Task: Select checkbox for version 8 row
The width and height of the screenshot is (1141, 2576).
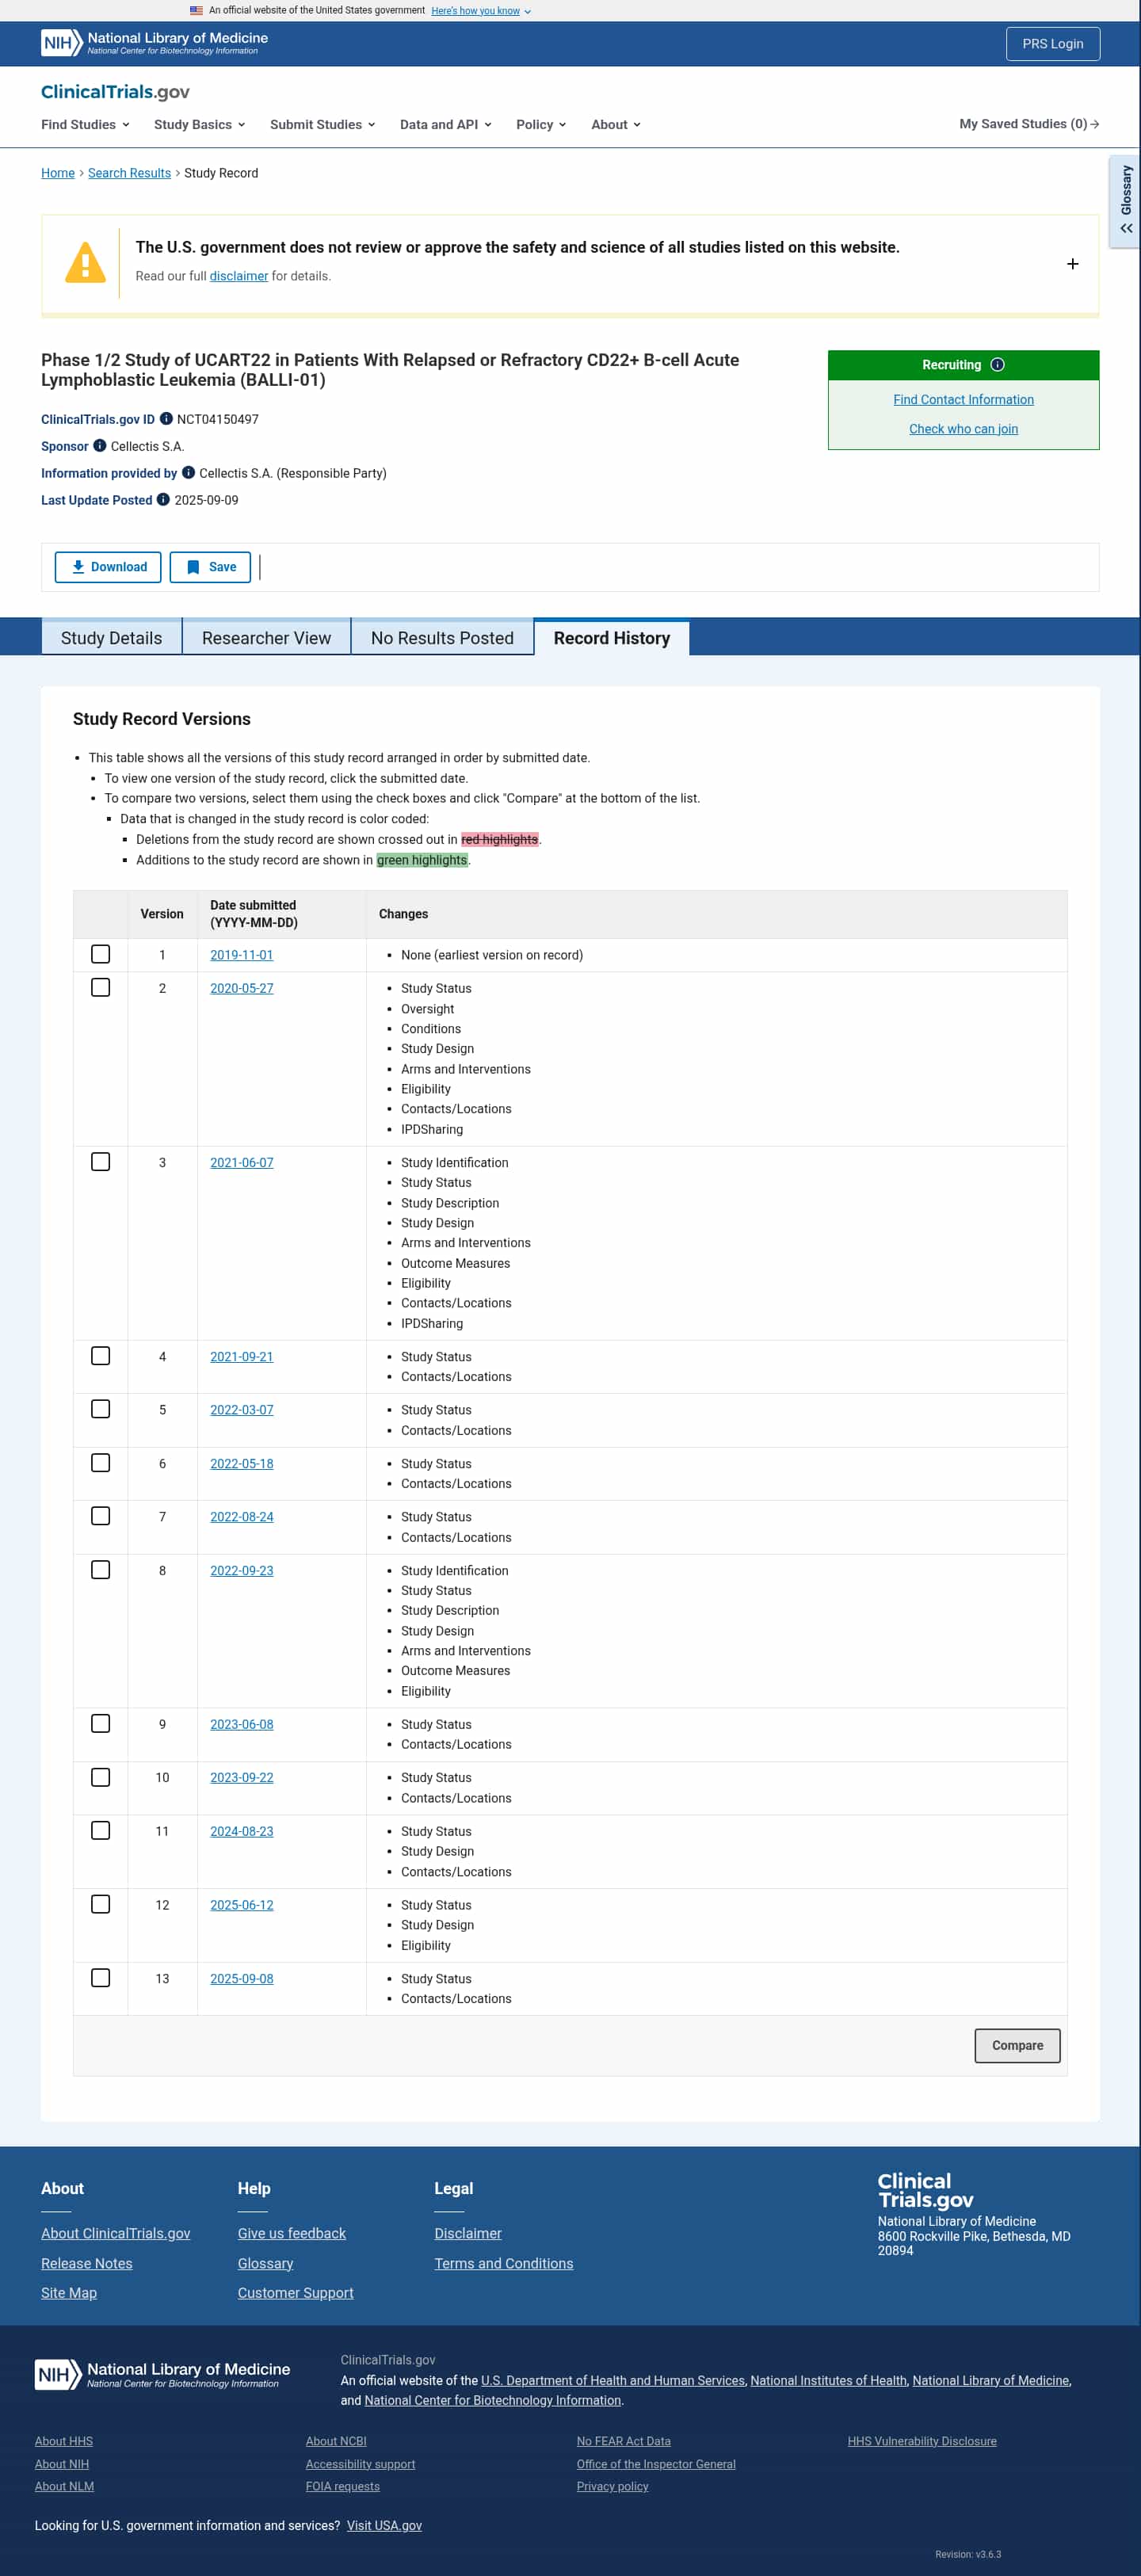Action: pos(101,1570)
